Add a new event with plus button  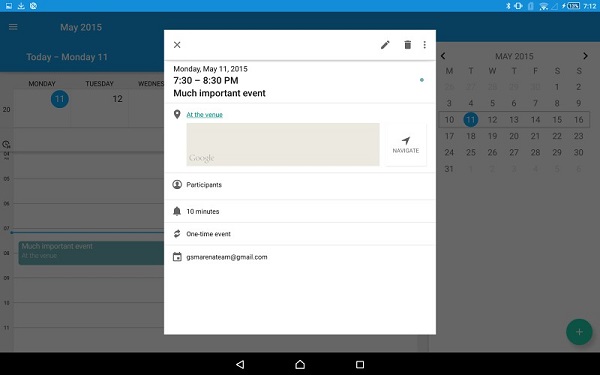point(579,332)
